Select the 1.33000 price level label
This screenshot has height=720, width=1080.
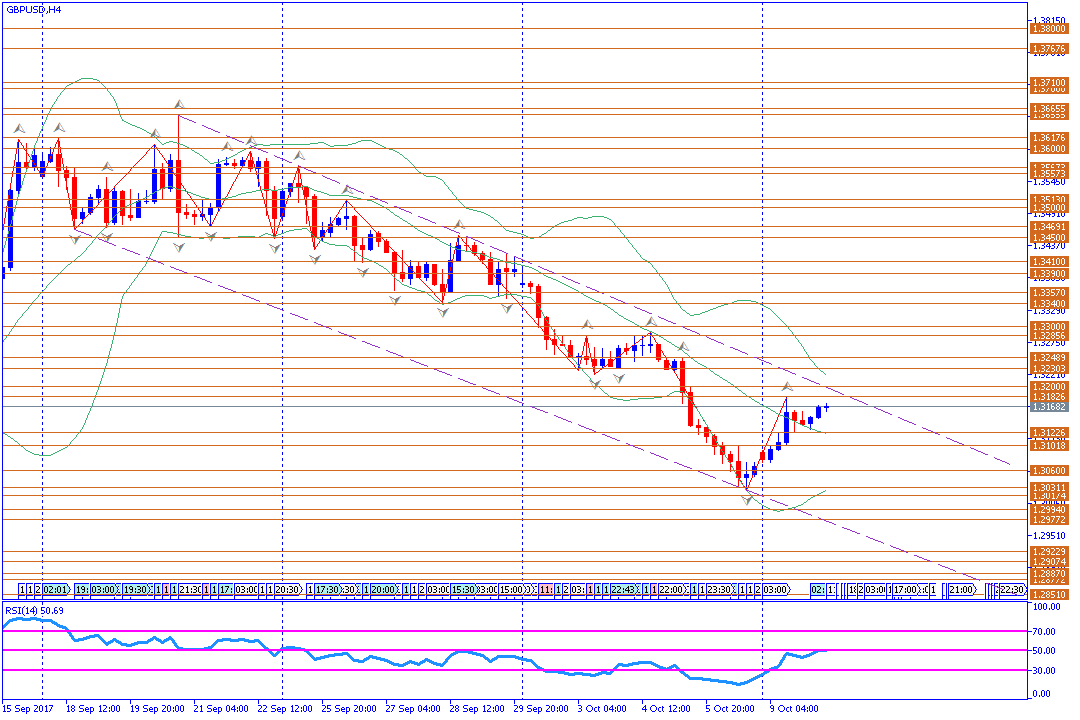pos(1049,327)
